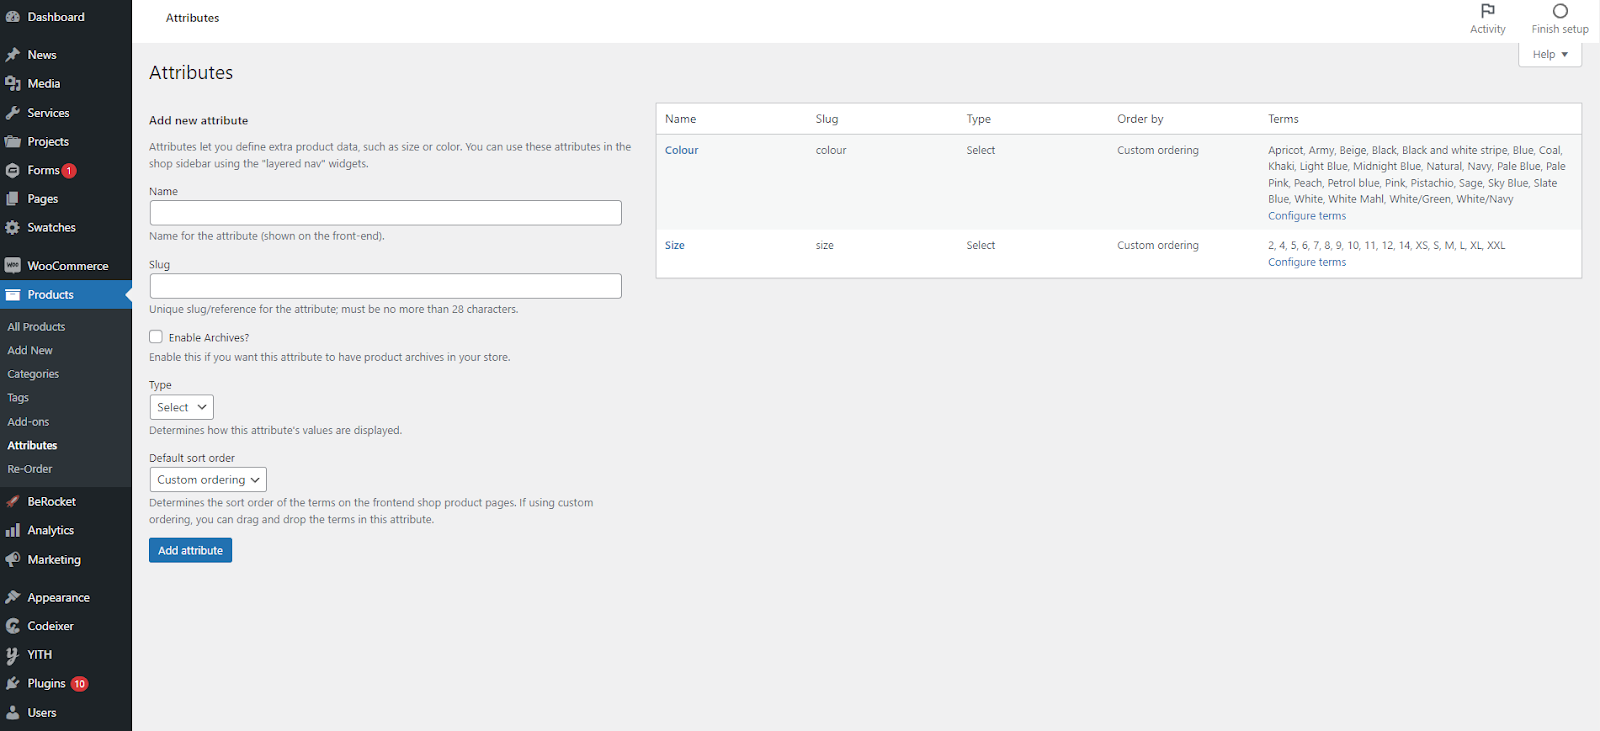This screenshot has height=731, width=1600.
Task: Open the Appearance paintbrush icon
Action: [13, 598]
